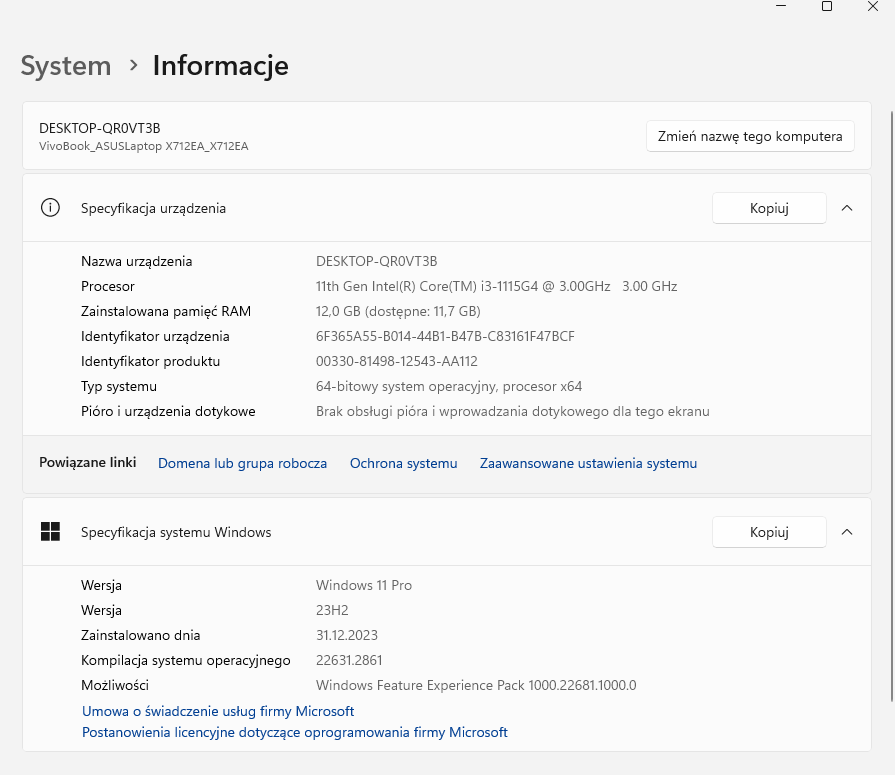Minimize the Settings window
This screenshot has height=775, width=895.
pos(780,6)
